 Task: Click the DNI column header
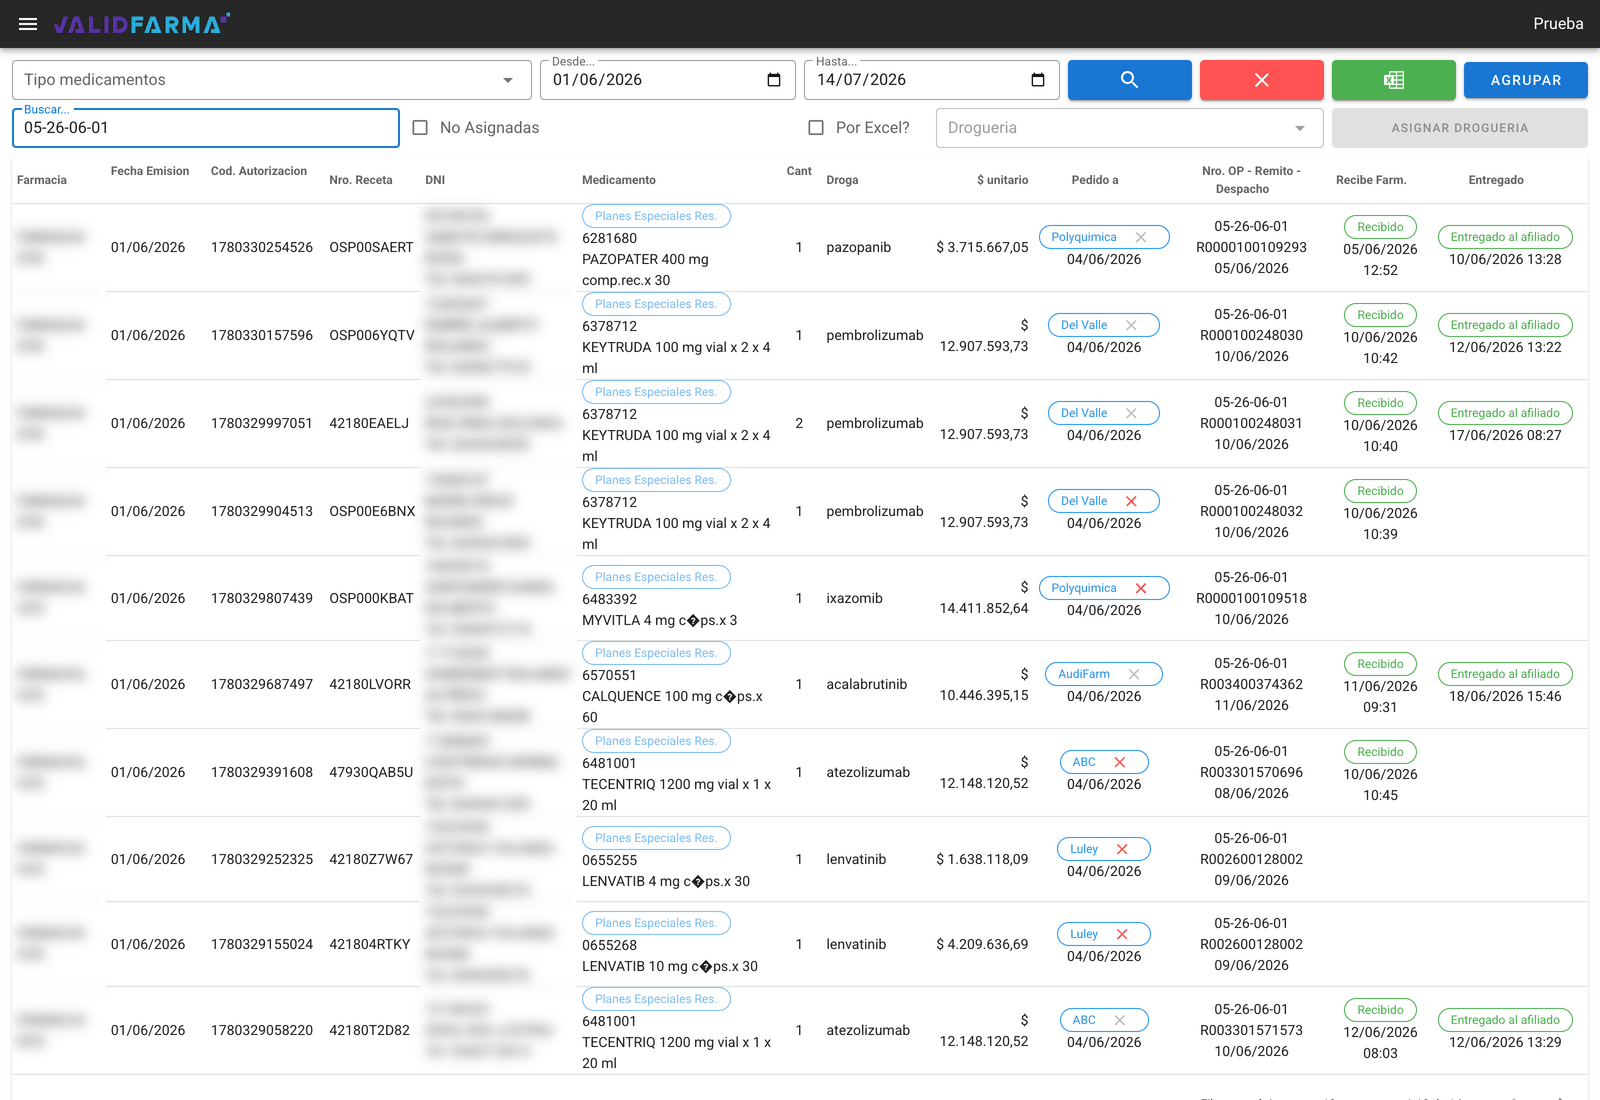(435, 180)
